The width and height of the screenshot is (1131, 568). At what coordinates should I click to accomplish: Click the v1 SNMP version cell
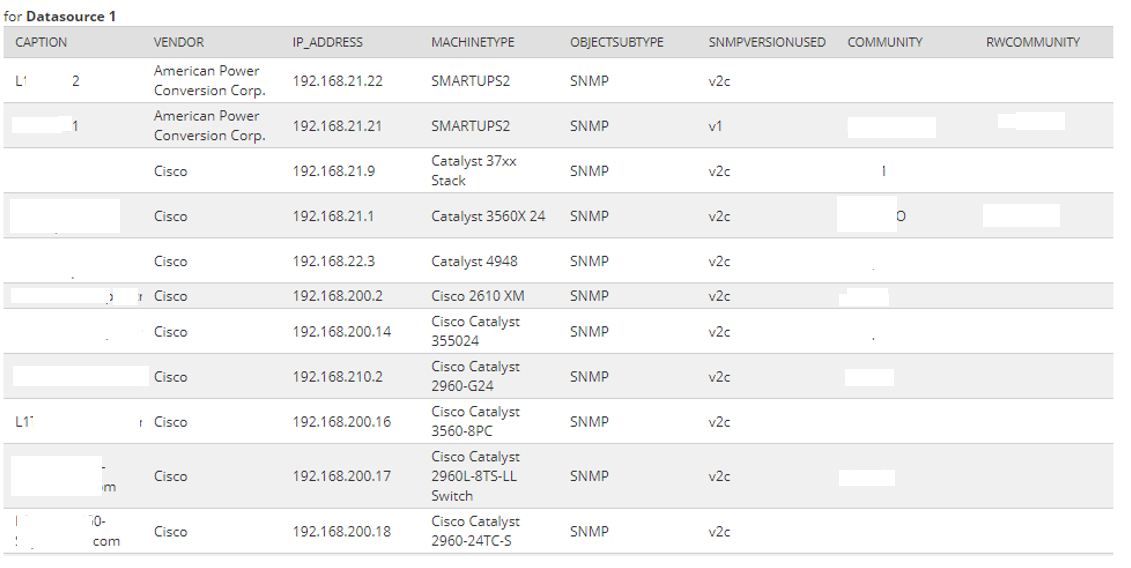[714, 126]
